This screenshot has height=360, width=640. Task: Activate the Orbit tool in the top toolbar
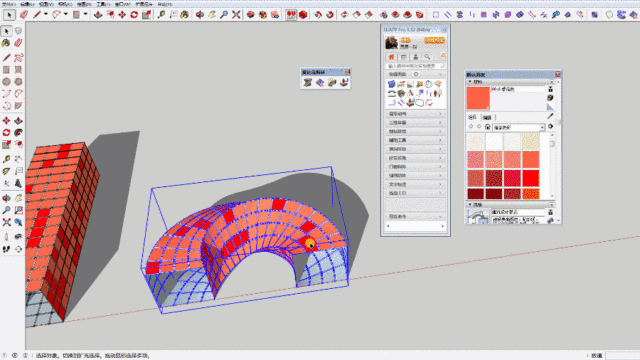[x=200, y=15]
